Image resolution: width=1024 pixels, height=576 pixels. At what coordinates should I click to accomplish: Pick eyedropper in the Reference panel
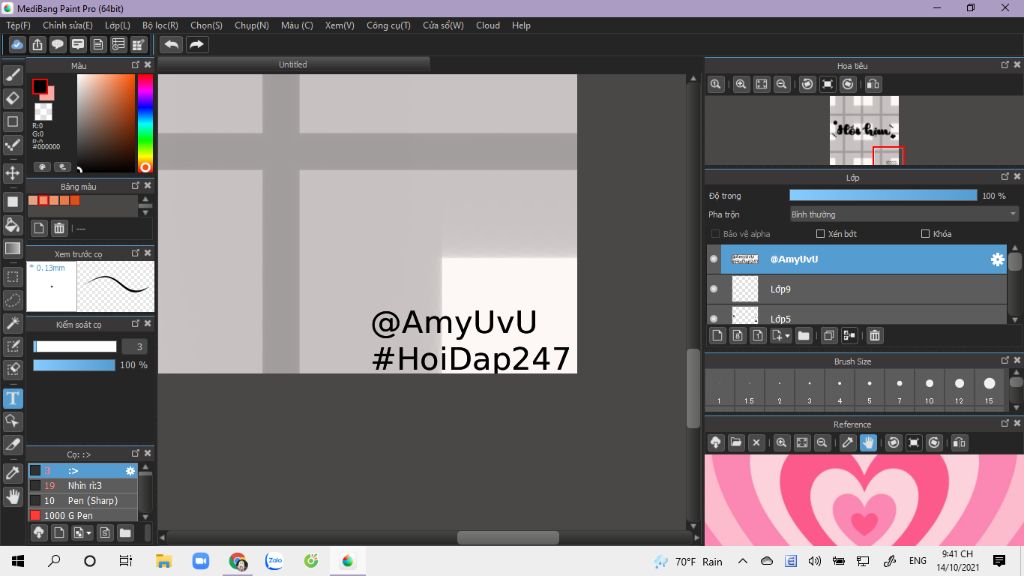pos(848,443)
